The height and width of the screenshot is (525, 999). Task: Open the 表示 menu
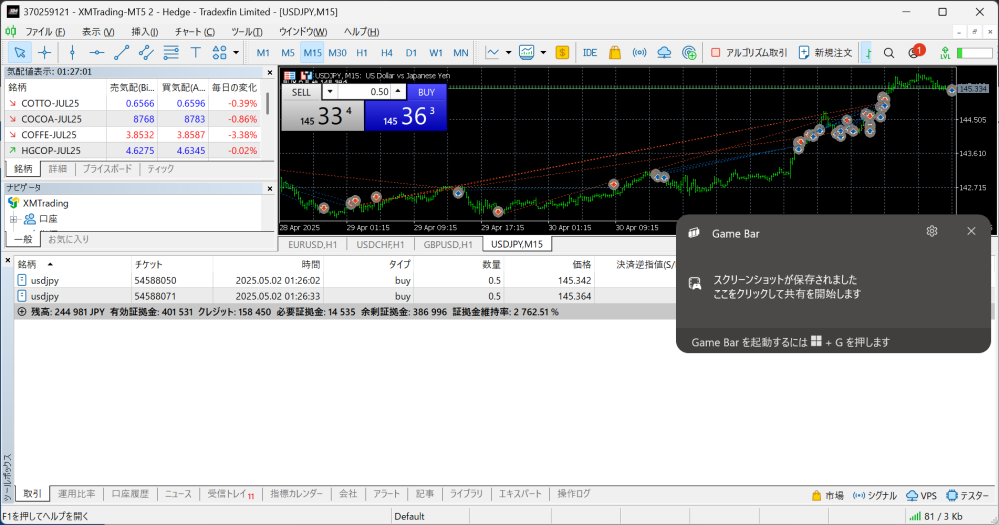[x=98, y=32]
